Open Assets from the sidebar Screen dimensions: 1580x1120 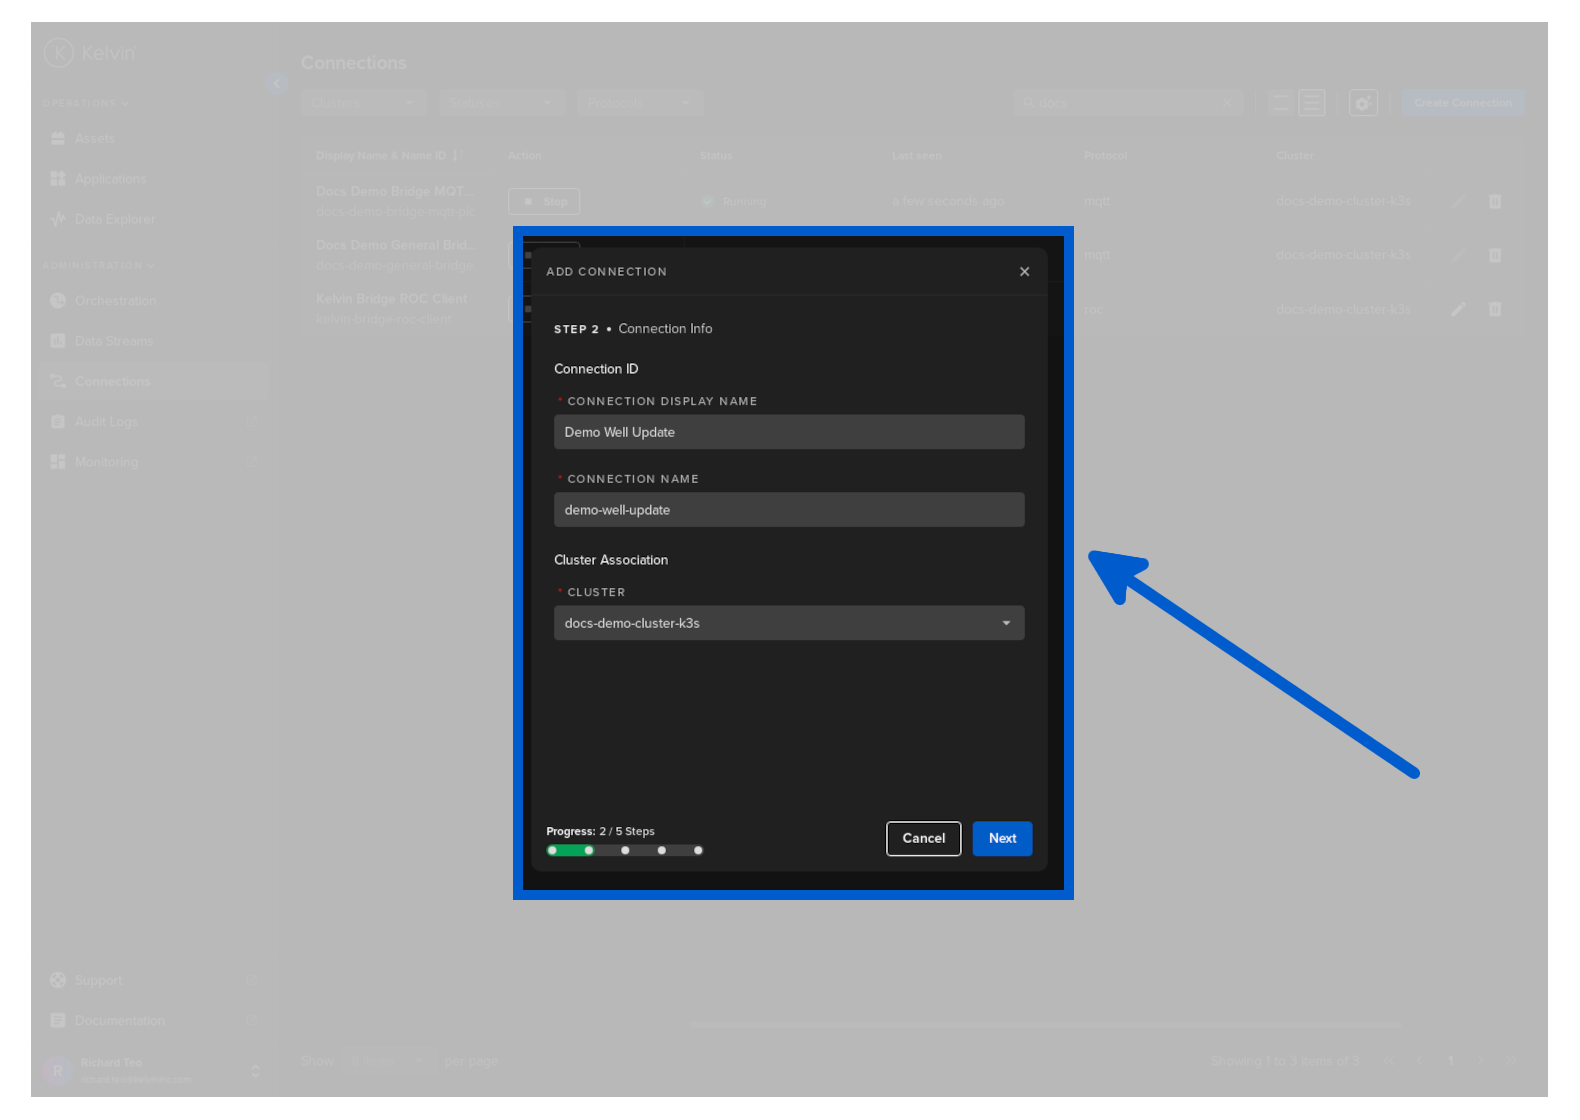94,139
